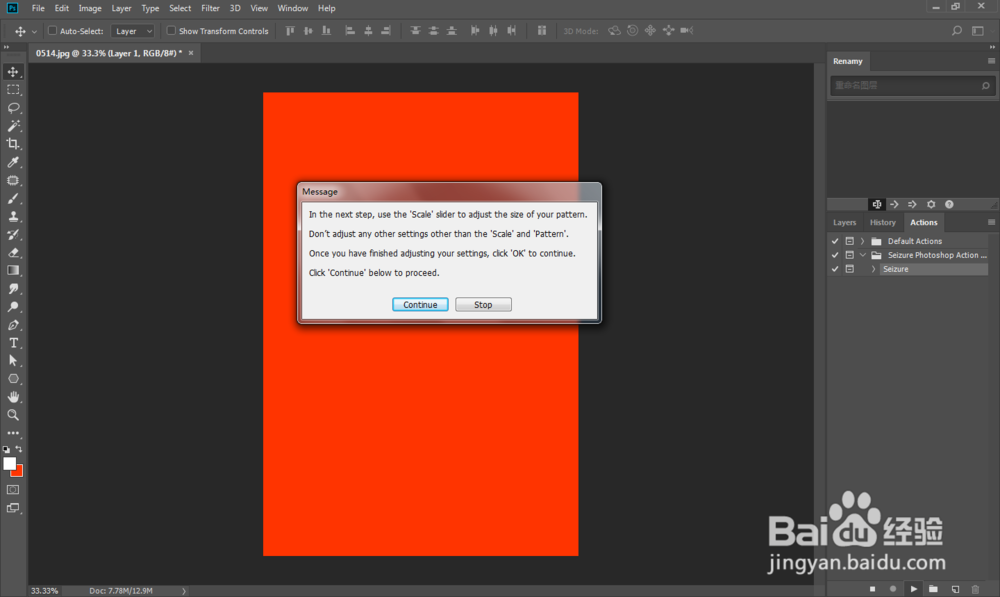1000x597 pixels.
Task: Click the Search icon in options bar
Action: pyautogui.click(x=957, y=31)
